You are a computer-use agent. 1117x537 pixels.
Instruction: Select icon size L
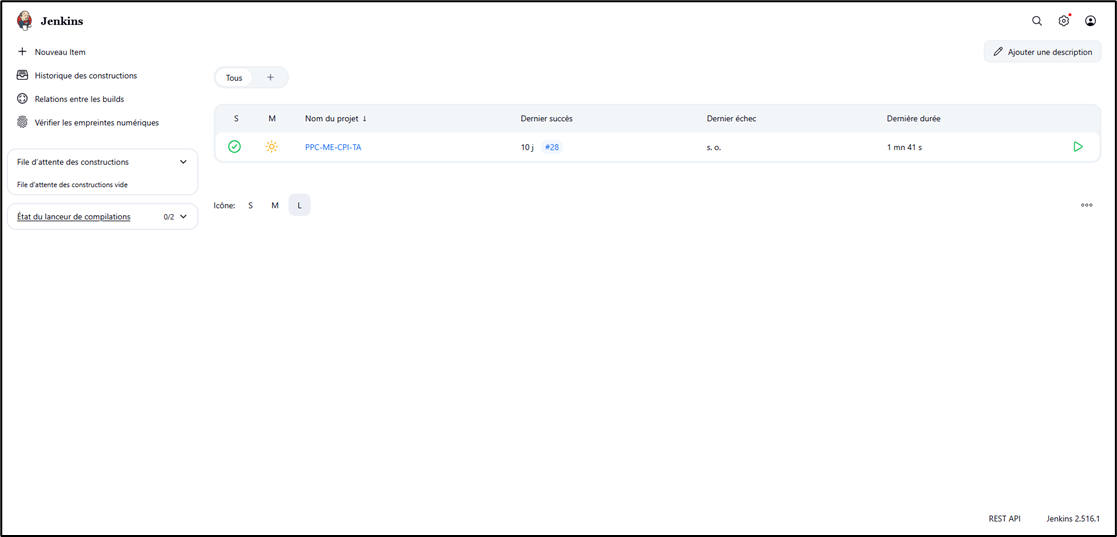click(299, 205)
